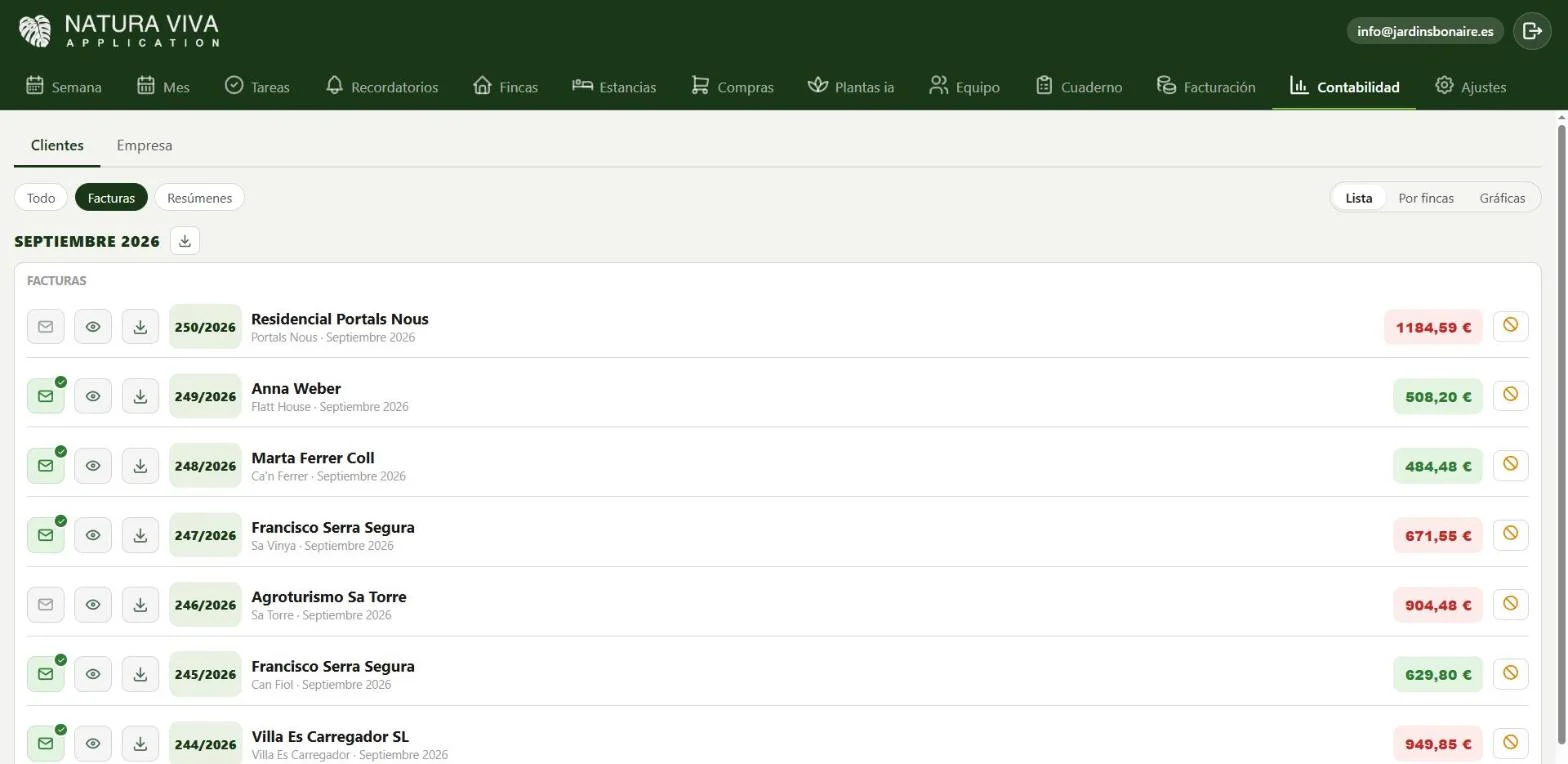Void invoice 247/2026 Sa Vinya

(x=1510, y=534)
